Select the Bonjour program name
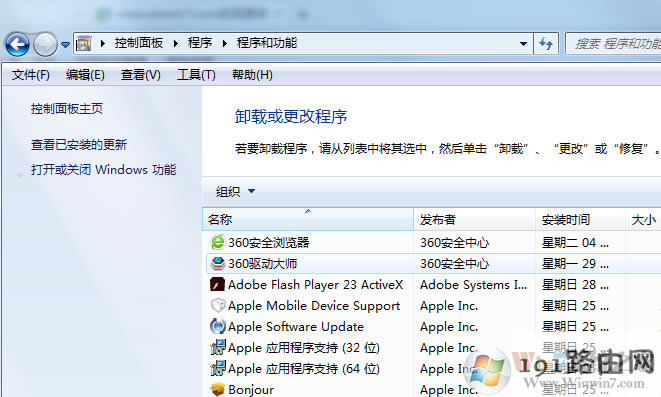 251,390
